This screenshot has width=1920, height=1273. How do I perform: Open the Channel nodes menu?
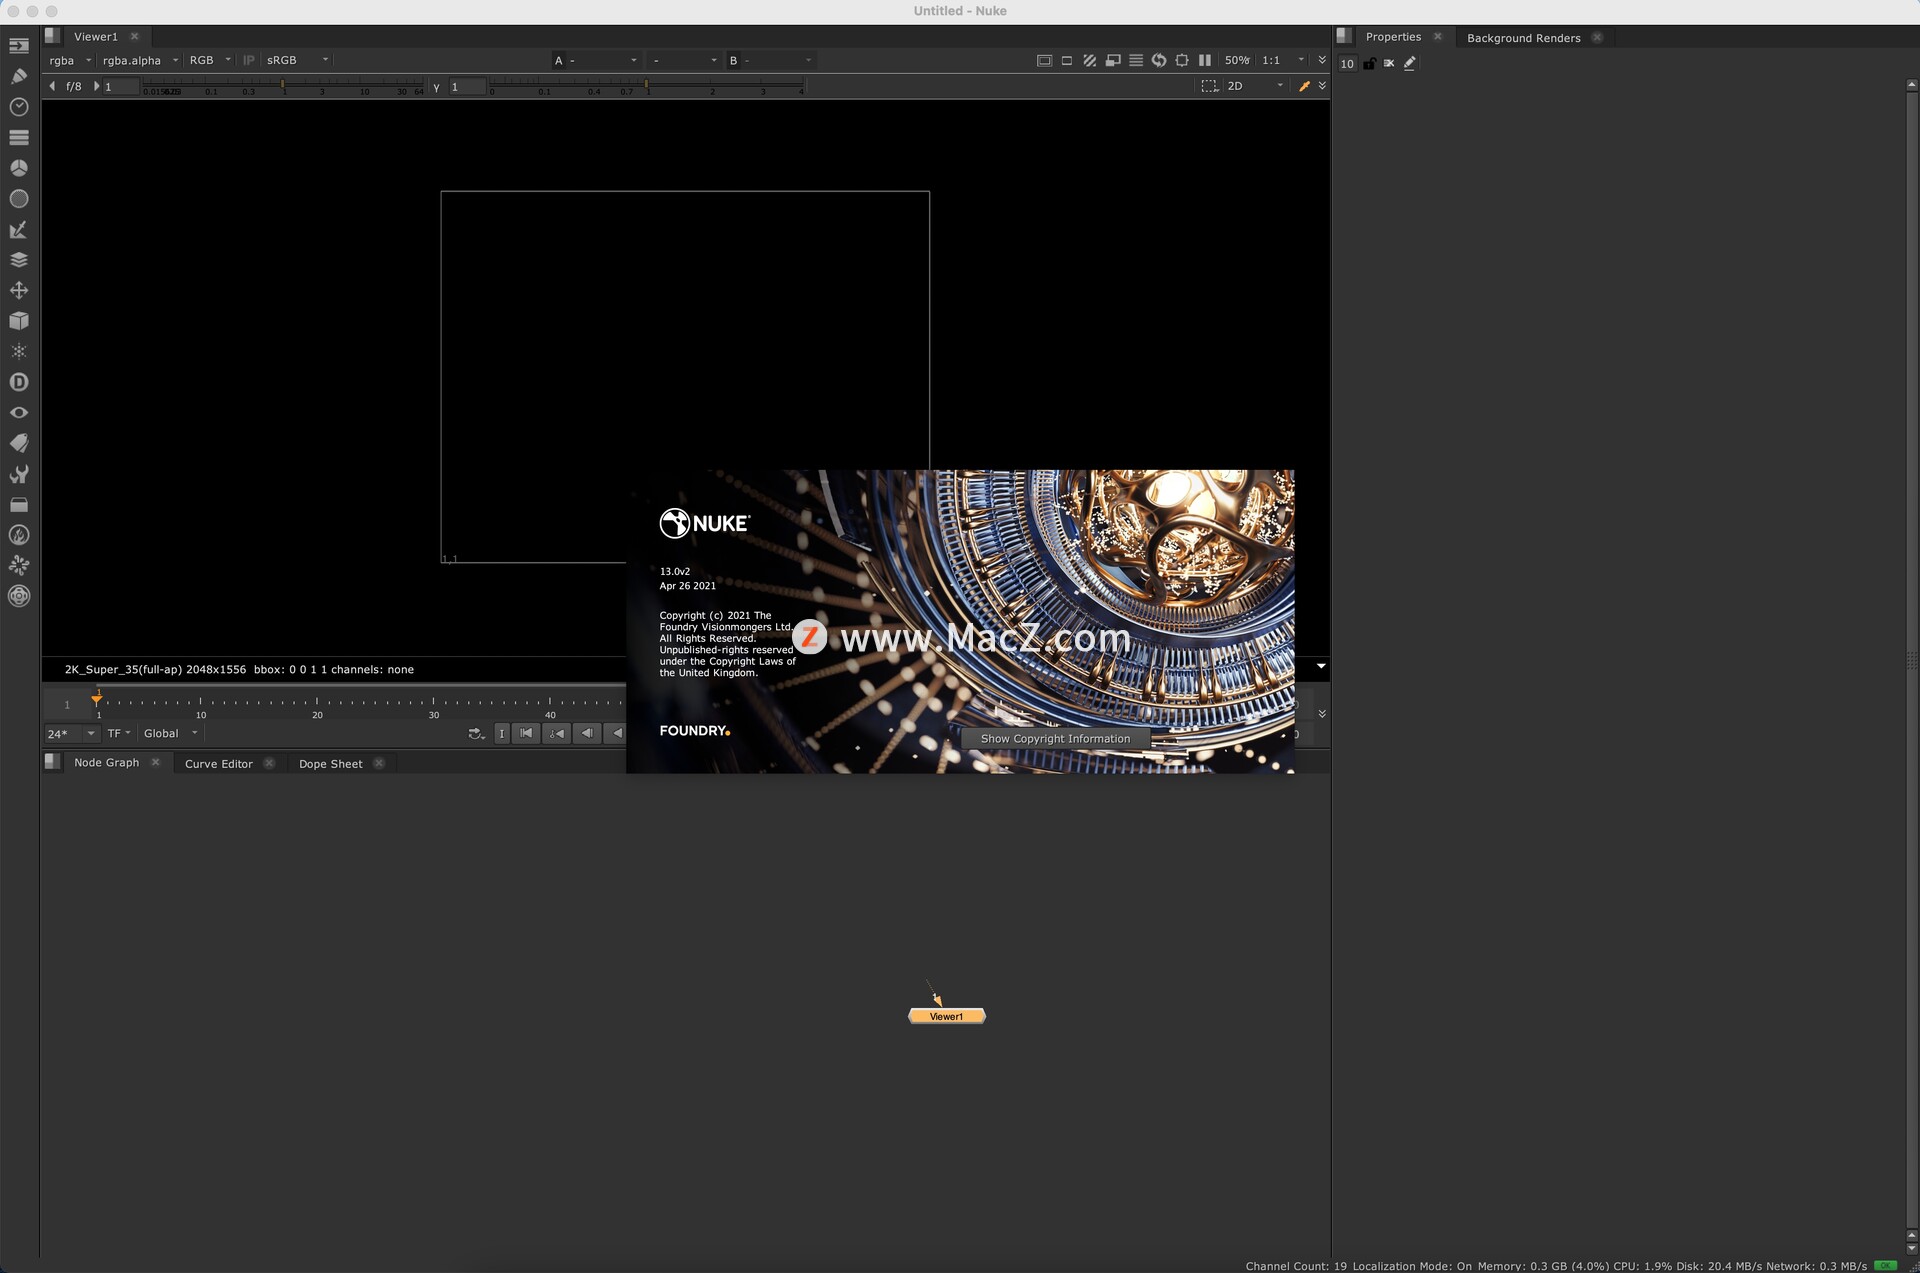coord(19,137)
